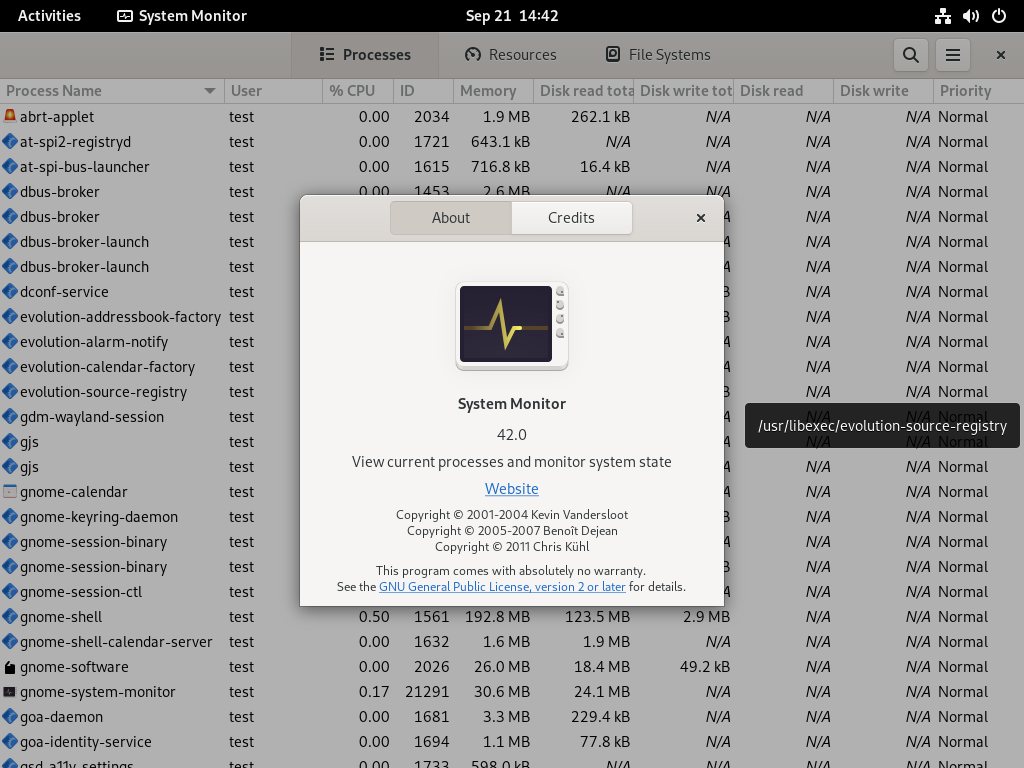Sort by the Priority column header
The height and width of the screenshot is (768, 1024).
pyautogui.click(x=978, y=91)
